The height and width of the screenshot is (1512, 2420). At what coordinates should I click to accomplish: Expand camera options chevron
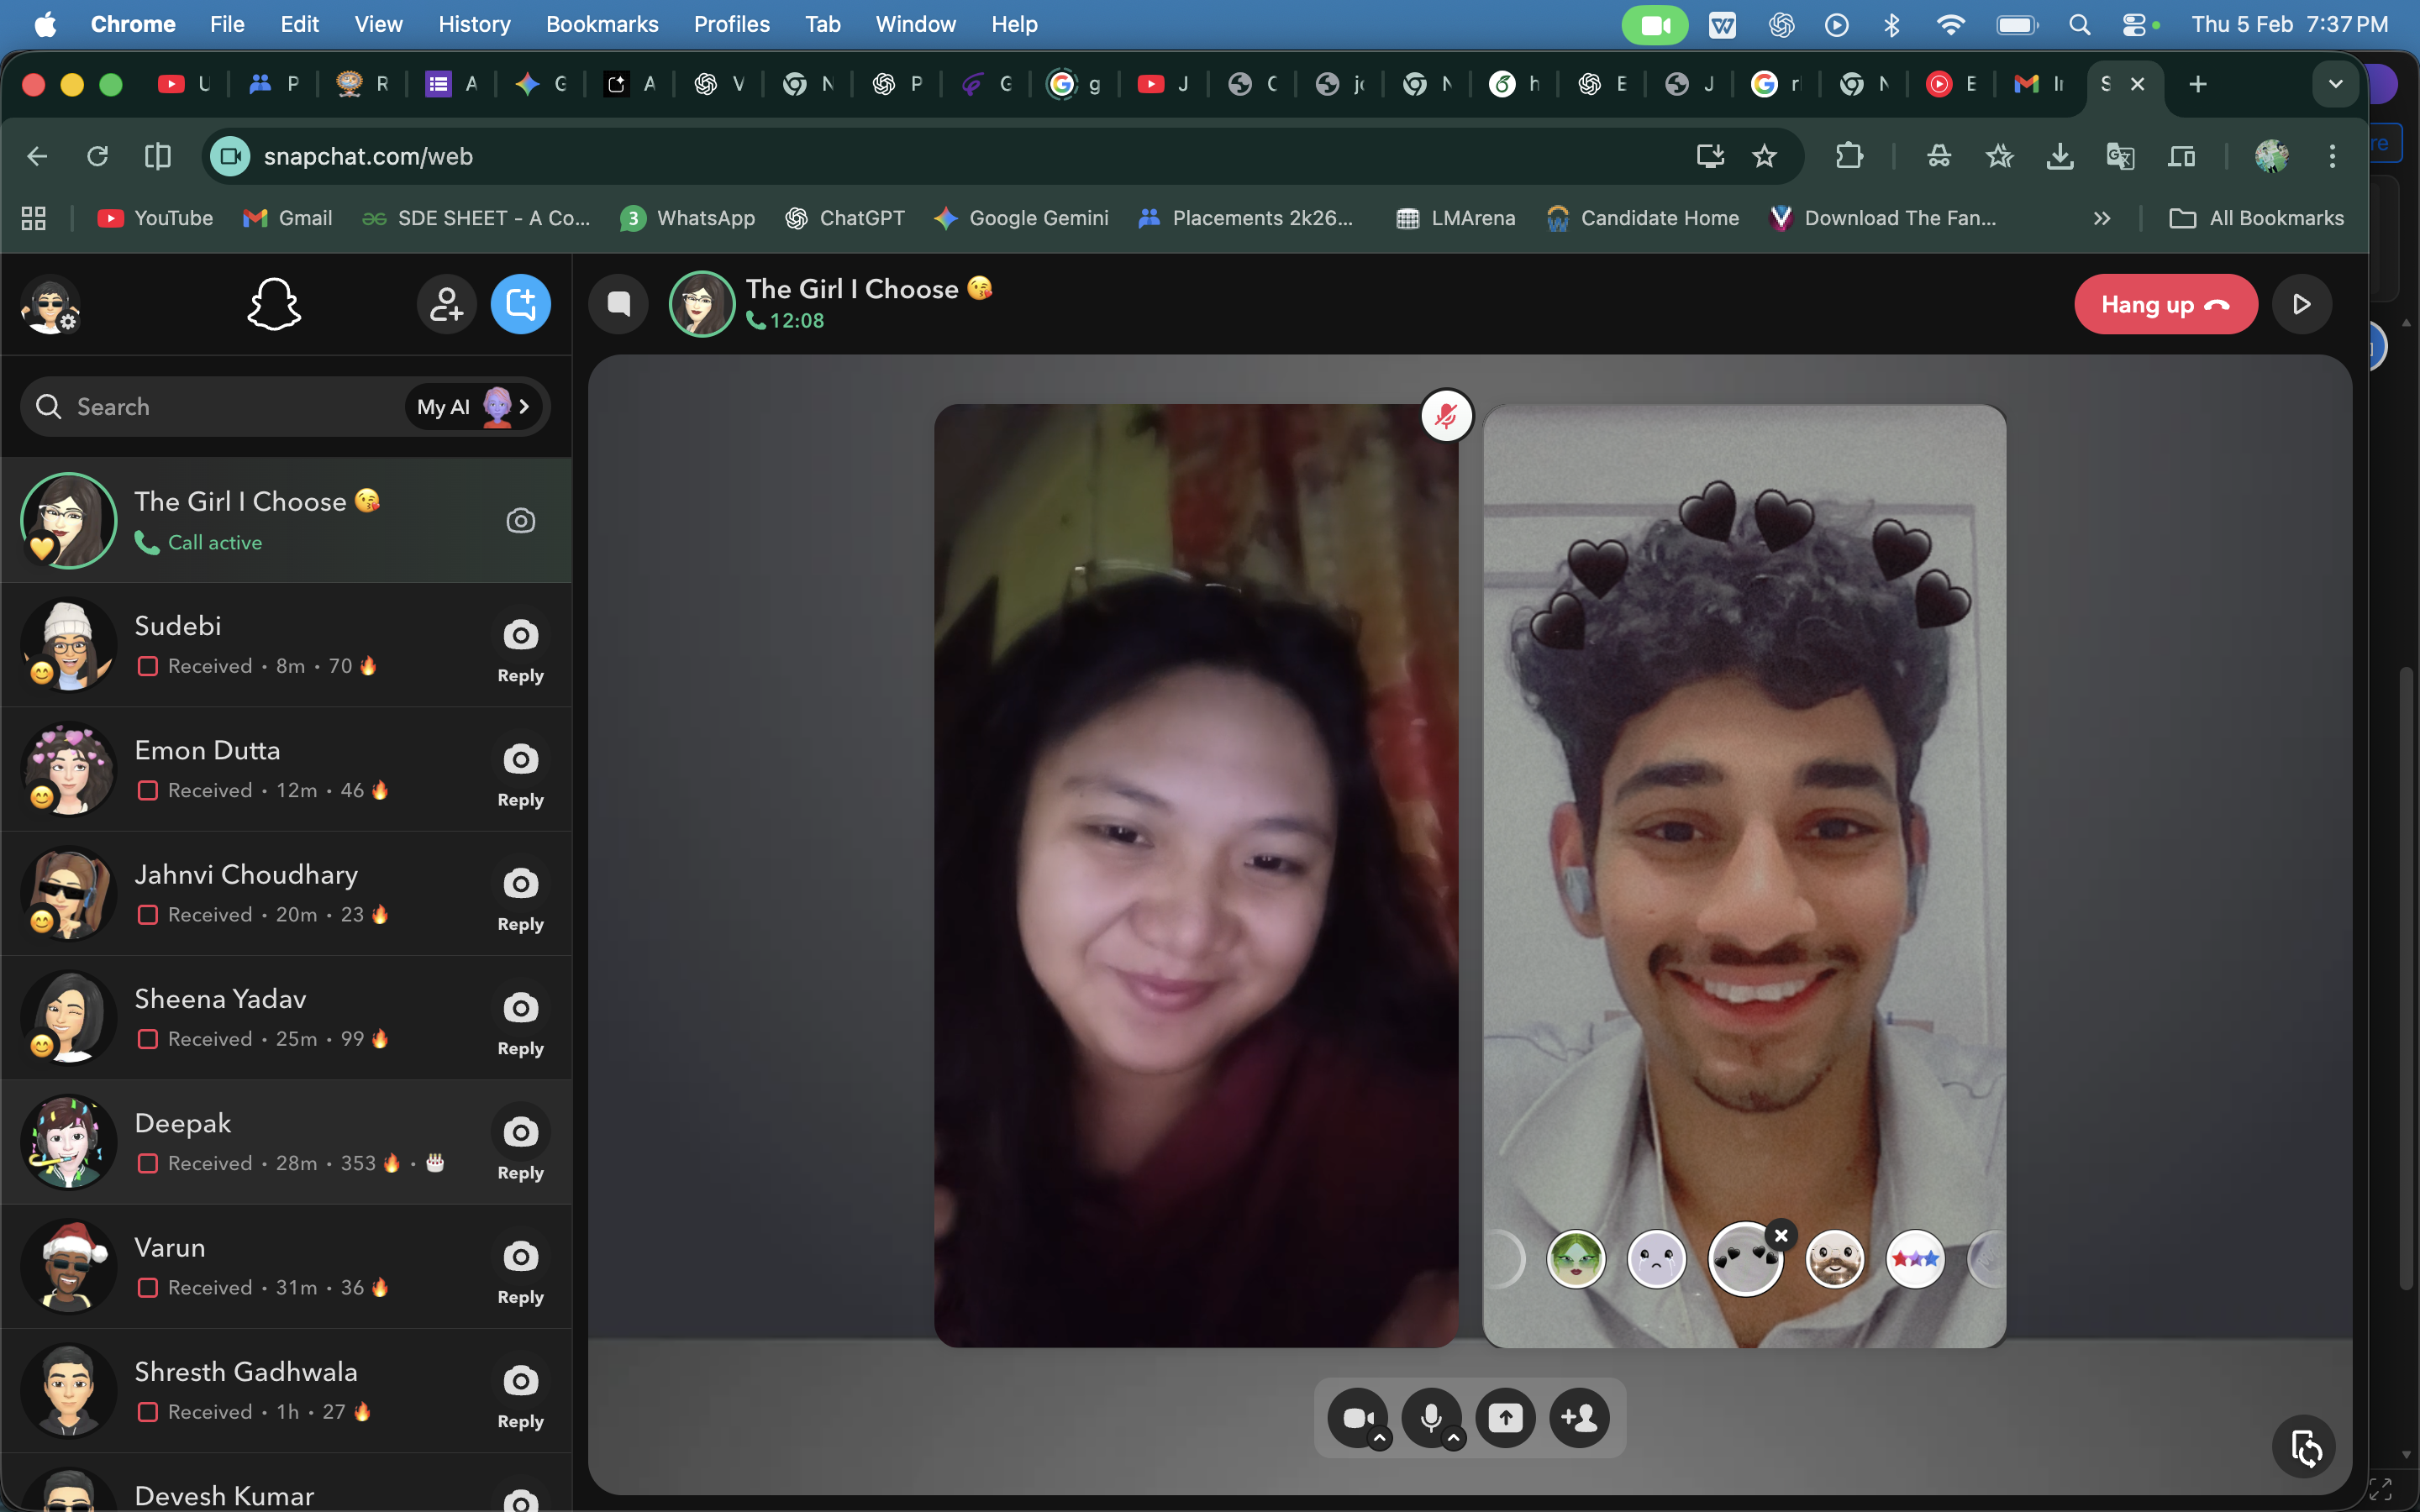[1380, 1439]
